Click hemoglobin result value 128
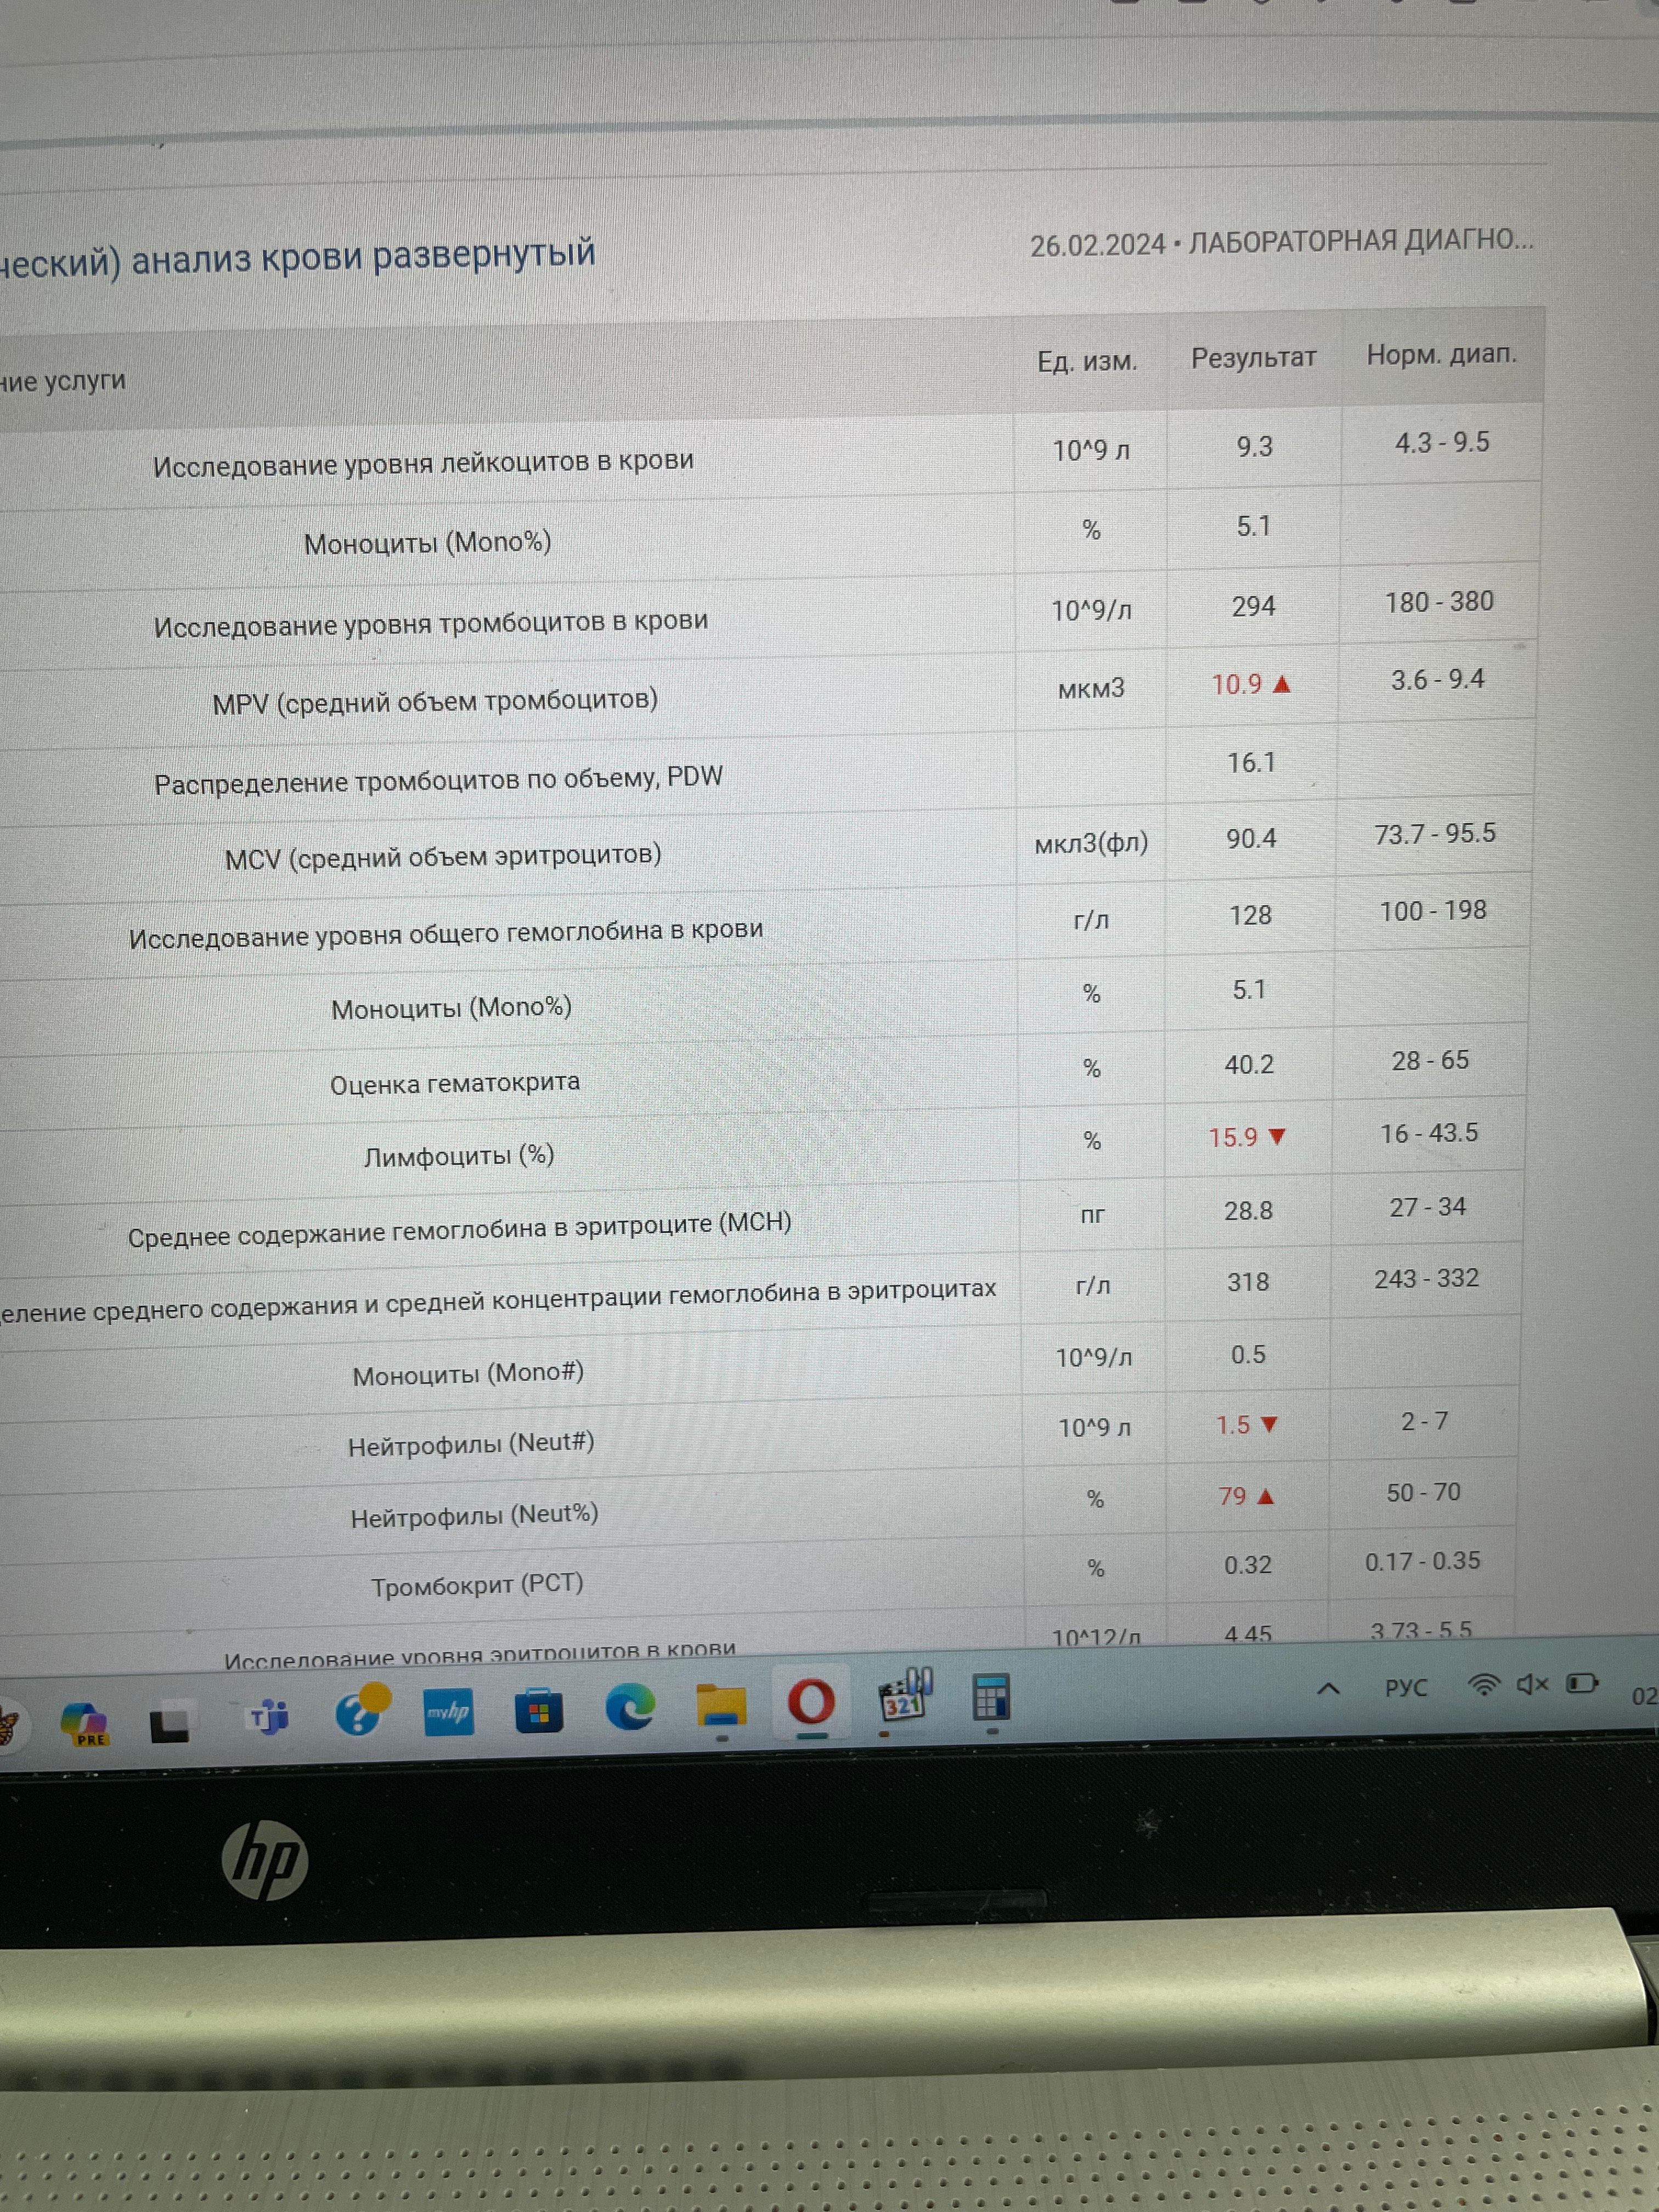 coord(1250,915)
